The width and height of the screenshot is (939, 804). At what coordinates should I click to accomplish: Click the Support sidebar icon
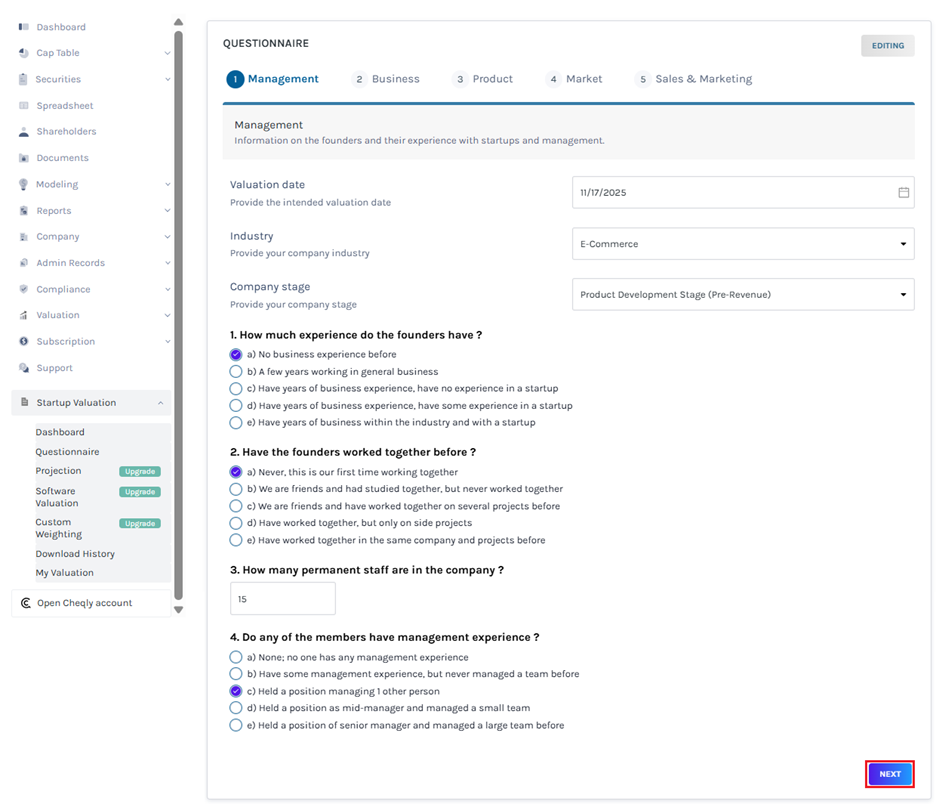pos(25,367)
